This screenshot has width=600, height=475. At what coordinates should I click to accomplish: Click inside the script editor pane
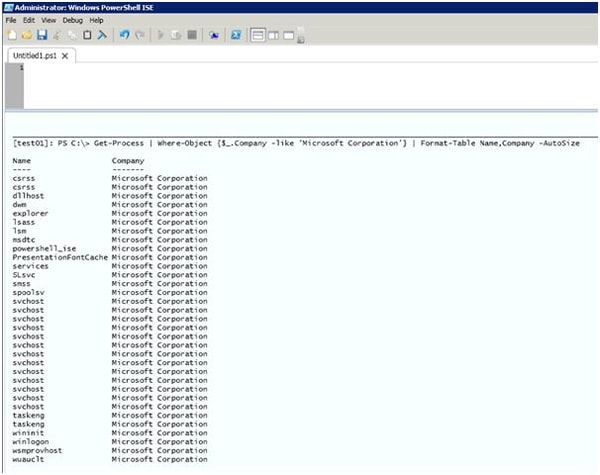310,86
